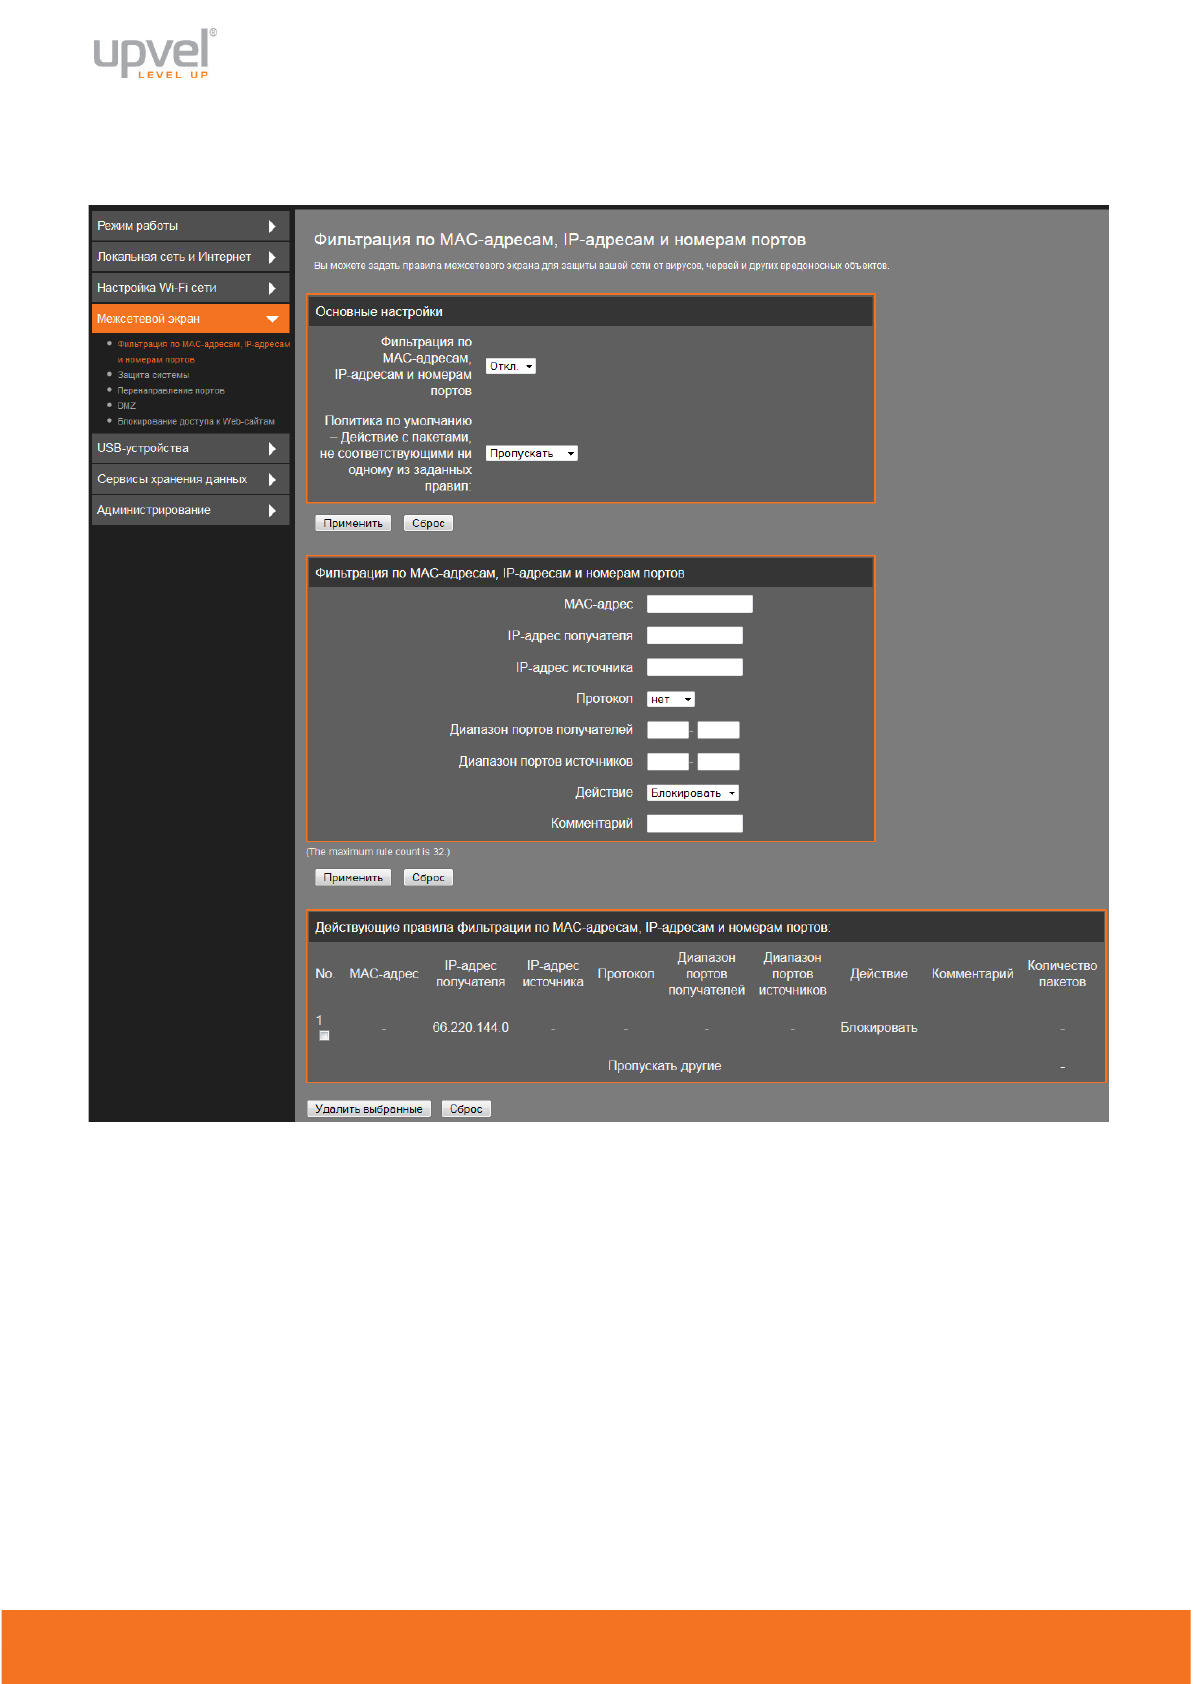Open the 'Локальная сеть и Интернет' section
Viewport: 1191px width, 1684px height.
coord(174,257)
